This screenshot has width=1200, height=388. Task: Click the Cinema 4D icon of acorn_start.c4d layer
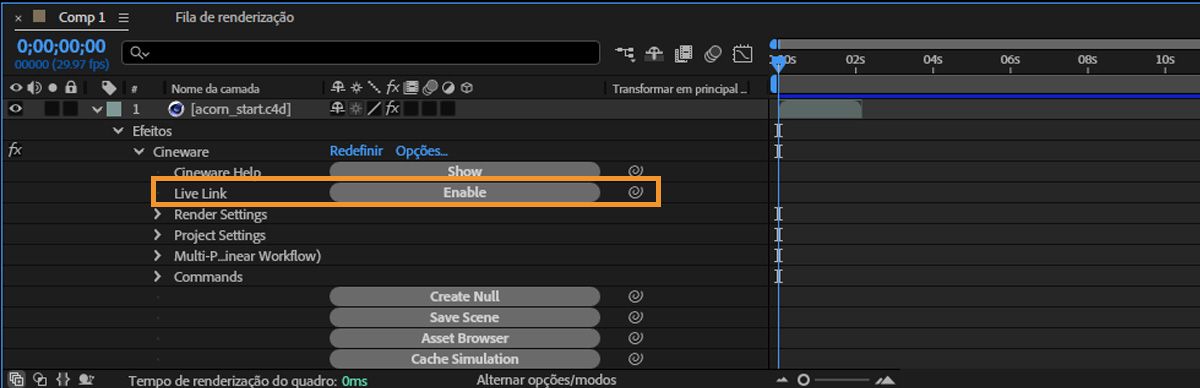177,109
